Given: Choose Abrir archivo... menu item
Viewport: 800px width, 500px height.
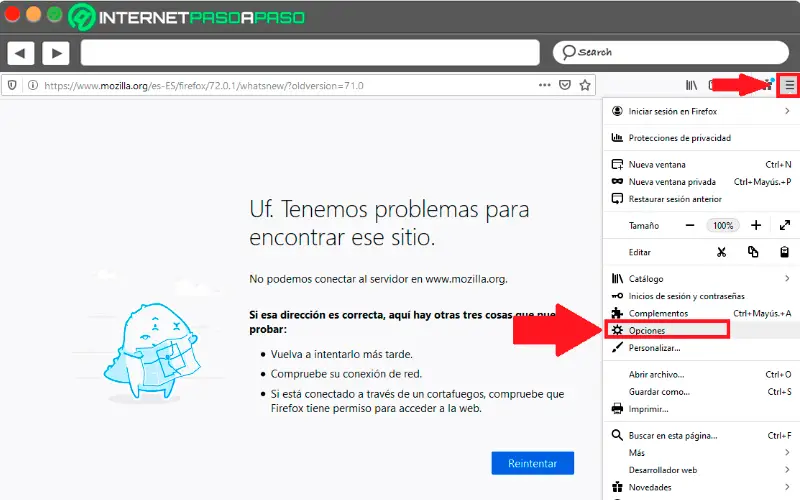Looking at the screenshot, I should point(702,374).
